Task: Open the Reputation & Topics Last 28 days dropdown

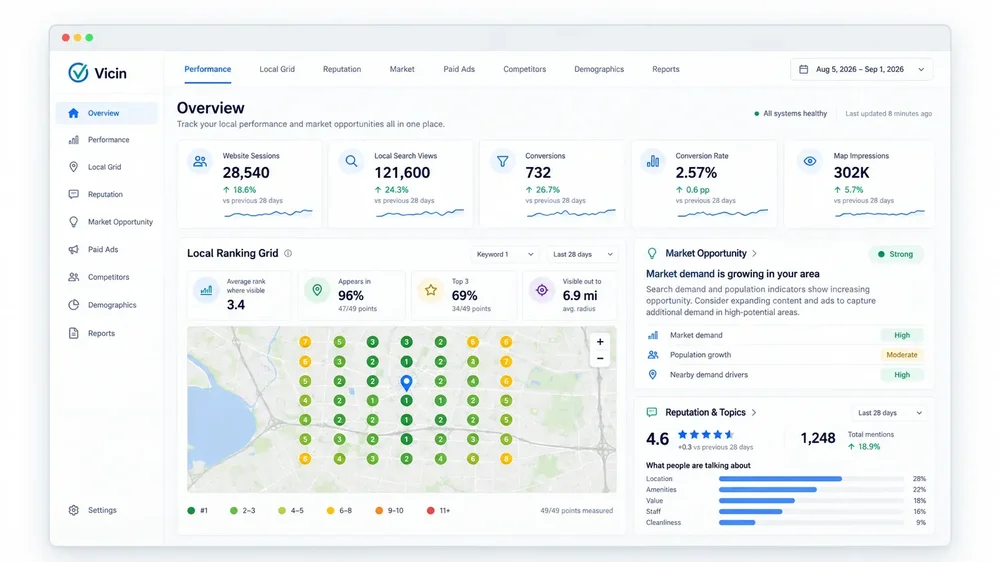Action: coord(889,413)
